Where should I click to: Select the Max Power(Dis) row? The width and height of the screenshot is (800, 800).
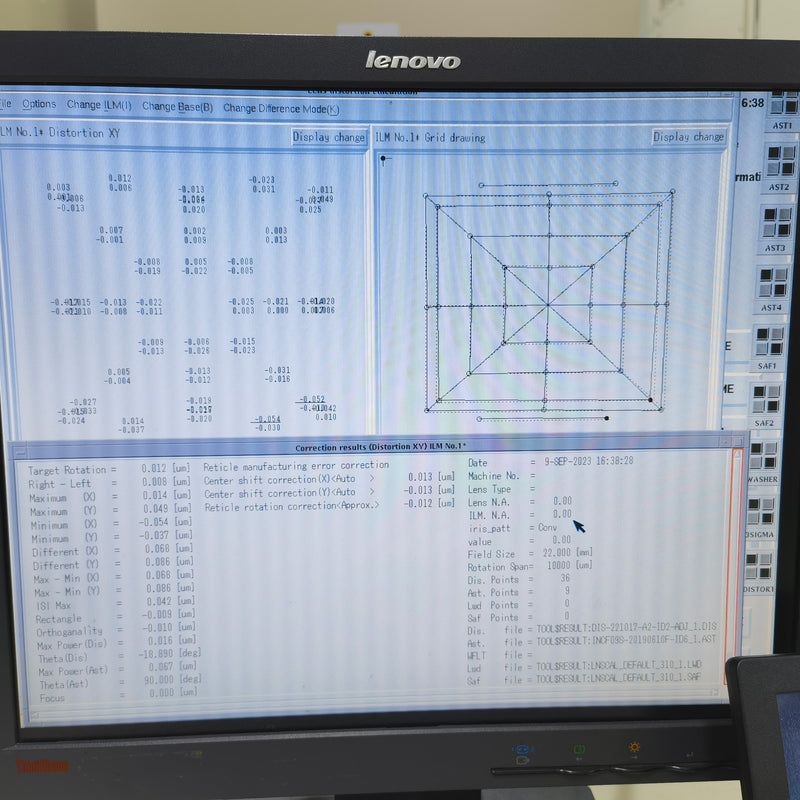[x=117, y=642]
